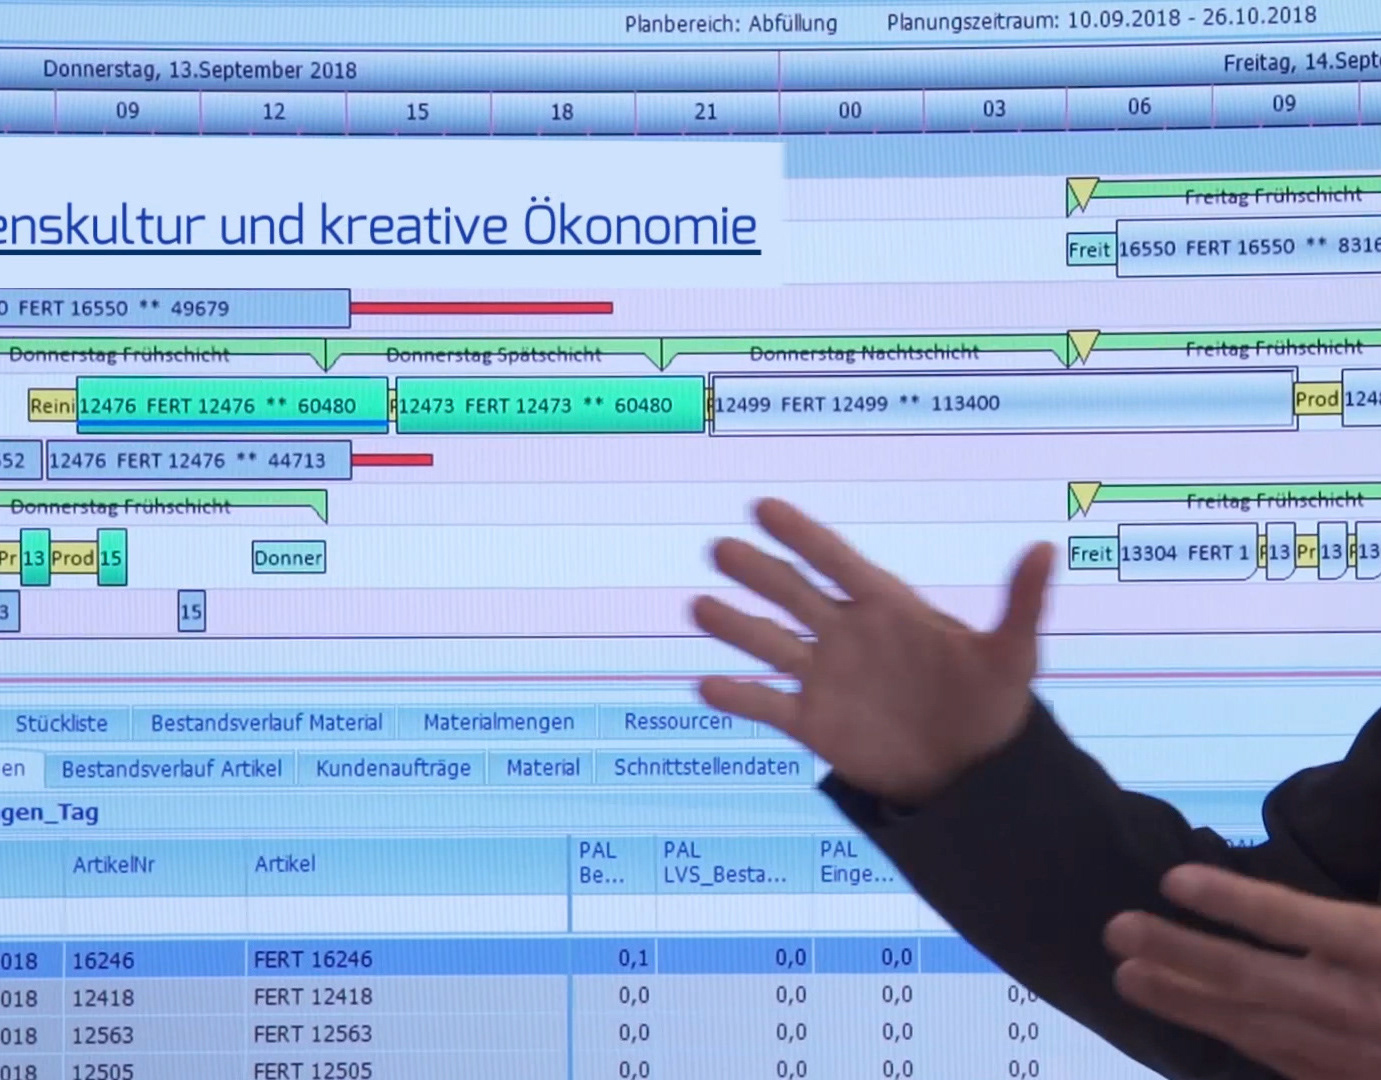The width and height of the screenshot is (1381, 1080).
Task: Click the Donner block in the schedule
Action: click(288, 558)
